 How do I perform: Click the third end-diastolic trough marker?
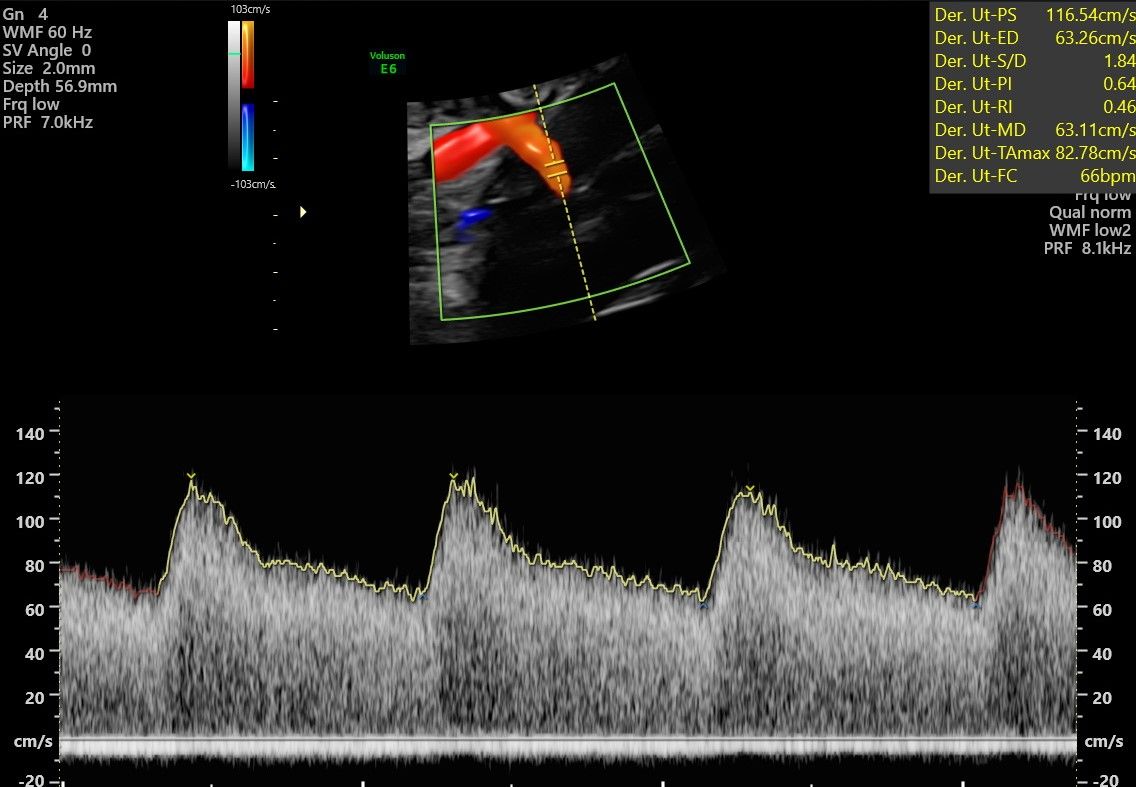coord(977,605)
